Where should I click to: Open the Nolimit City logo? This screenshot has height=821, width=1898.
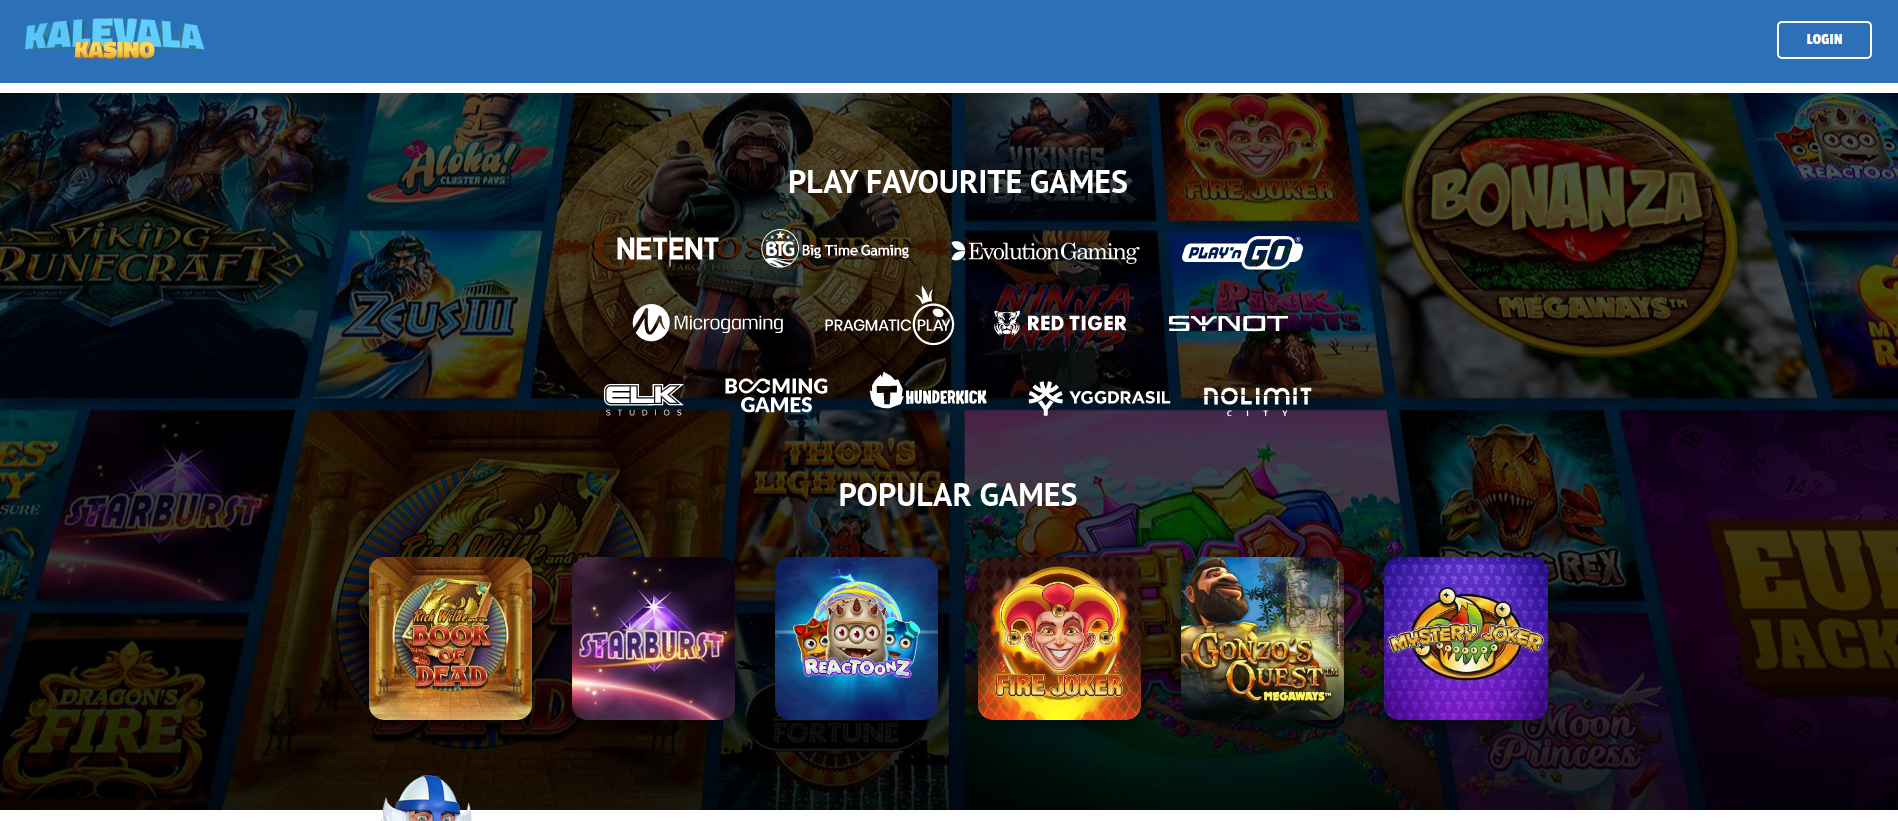[1257, 400]
